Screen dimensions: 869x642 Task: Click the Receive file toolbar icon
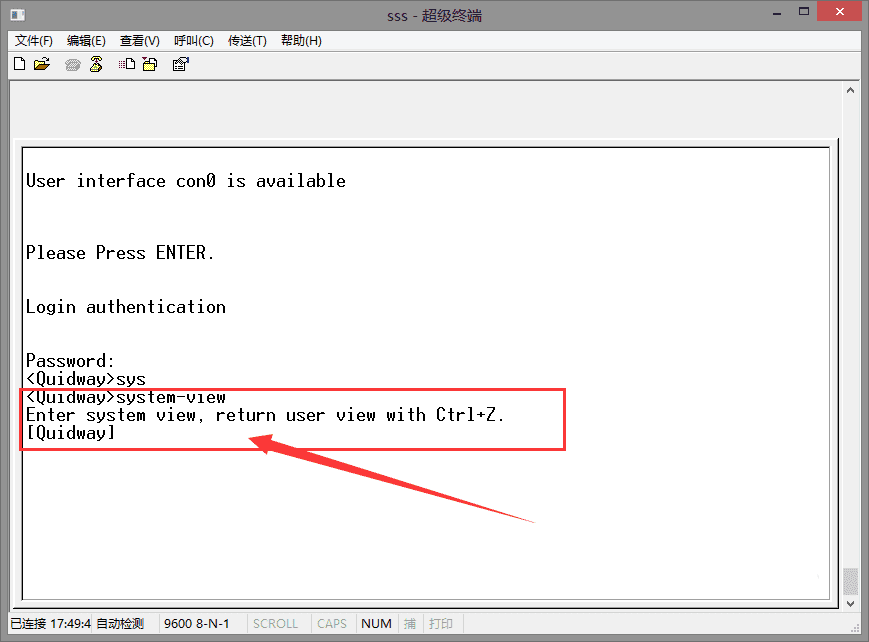[x=150, y=64]
